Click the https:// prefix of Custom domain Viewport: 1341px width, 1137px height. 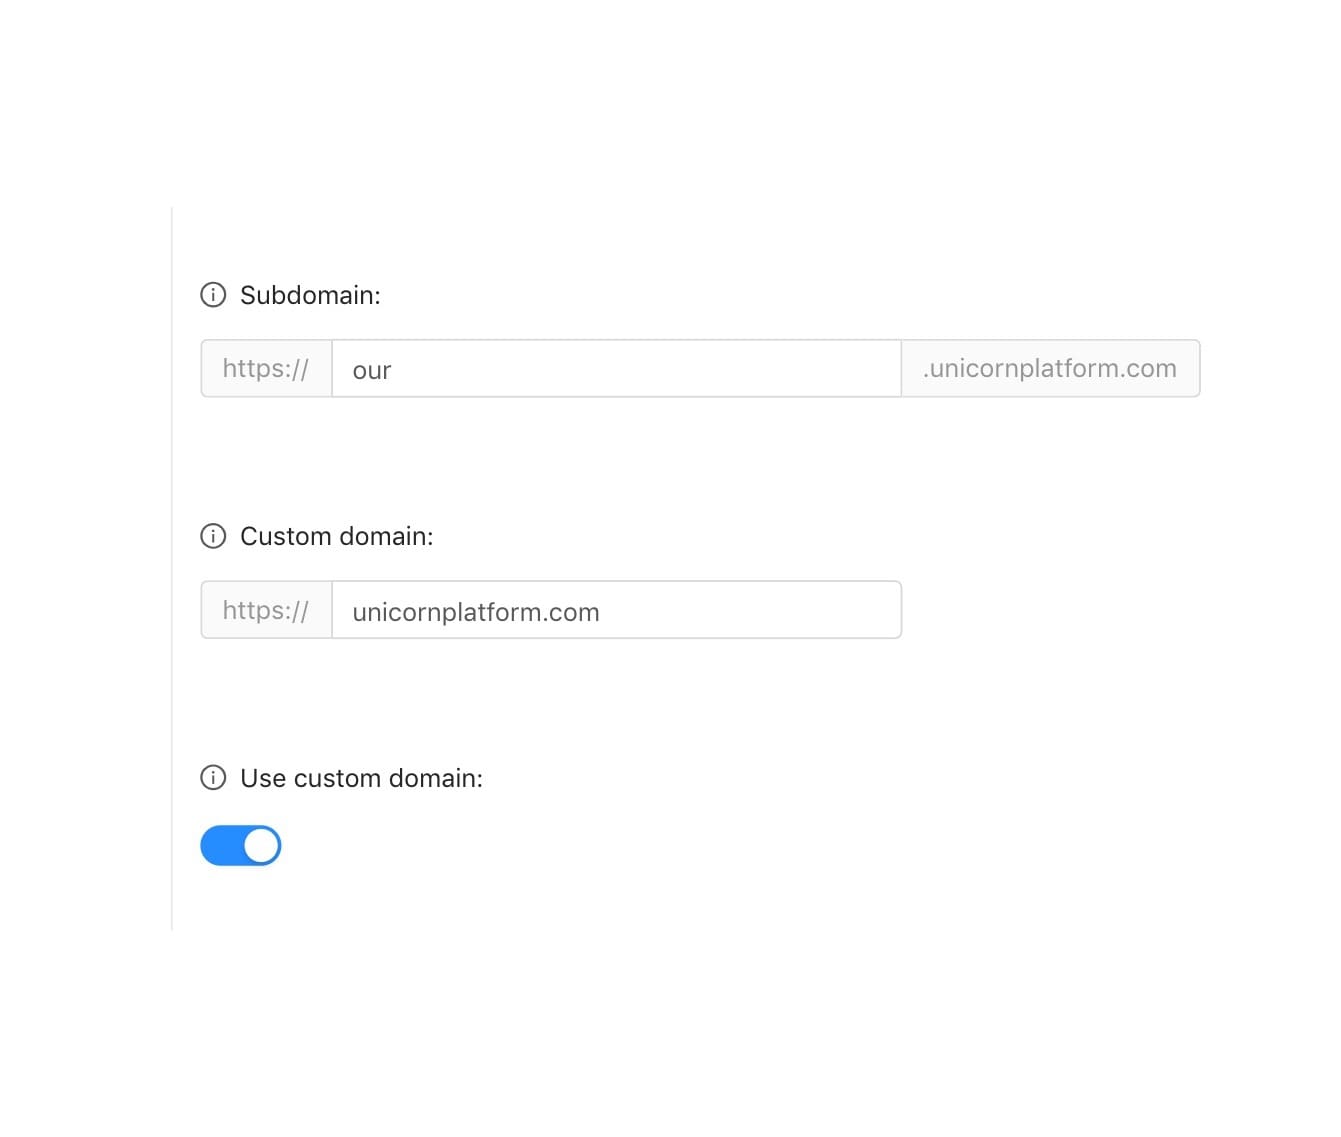(266, 611)
